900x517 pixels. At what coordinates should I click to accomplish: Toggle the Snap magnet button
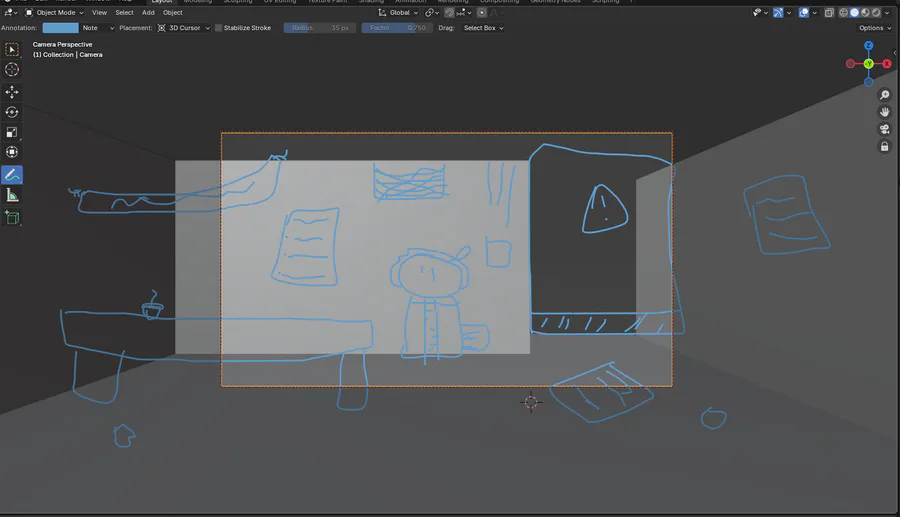pyautogui.click(x=449, y=13)
